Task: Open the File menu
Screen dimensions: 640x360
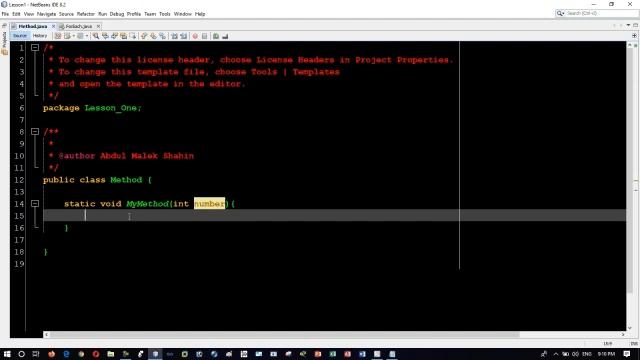Action: coord(5,14)
